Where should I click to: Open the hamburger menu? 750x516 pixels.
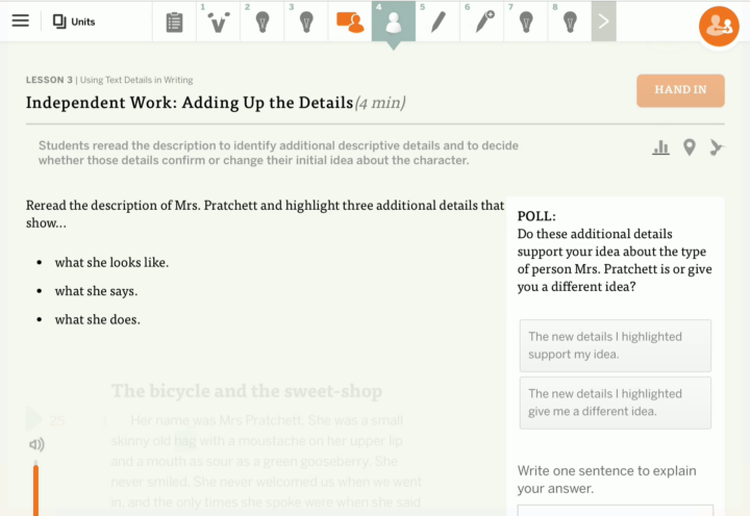point(21,21)
